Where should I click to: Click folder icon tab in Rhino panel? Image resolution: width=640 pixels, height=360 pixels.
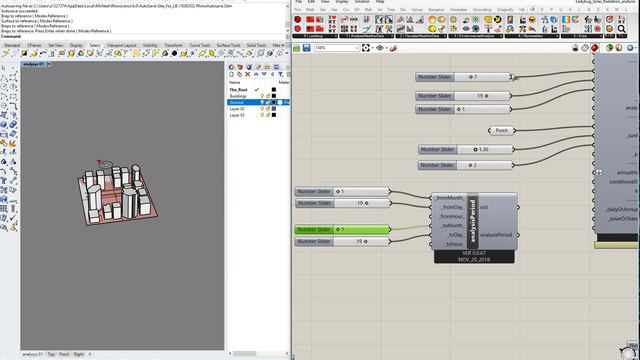(267, 67)
